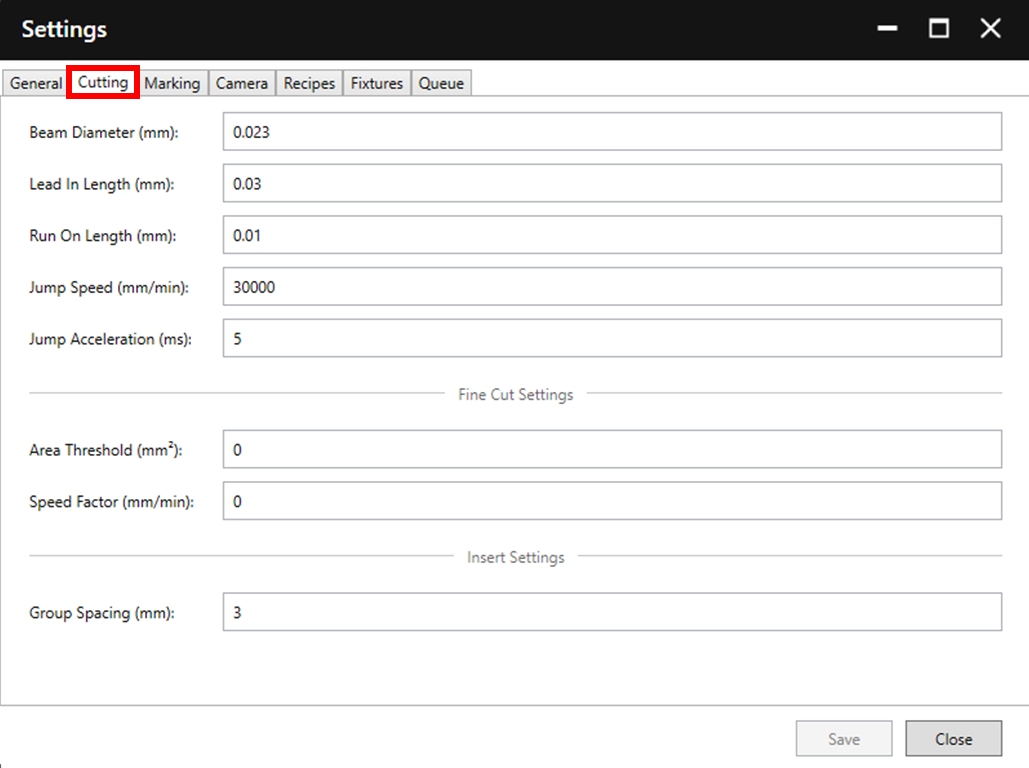Click the Jump Acceleration field
The width and height of the screenshot is (1029, 768).
pos(612,338)
